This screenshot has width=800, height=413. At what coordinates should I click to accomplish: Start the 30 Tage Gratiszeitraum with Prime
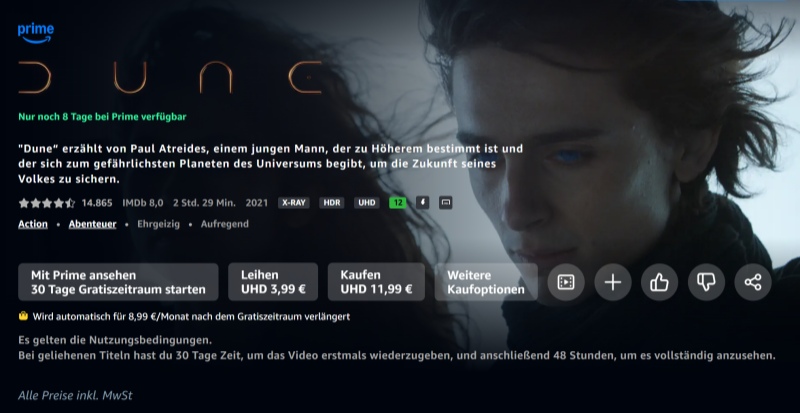coord(118,282)
